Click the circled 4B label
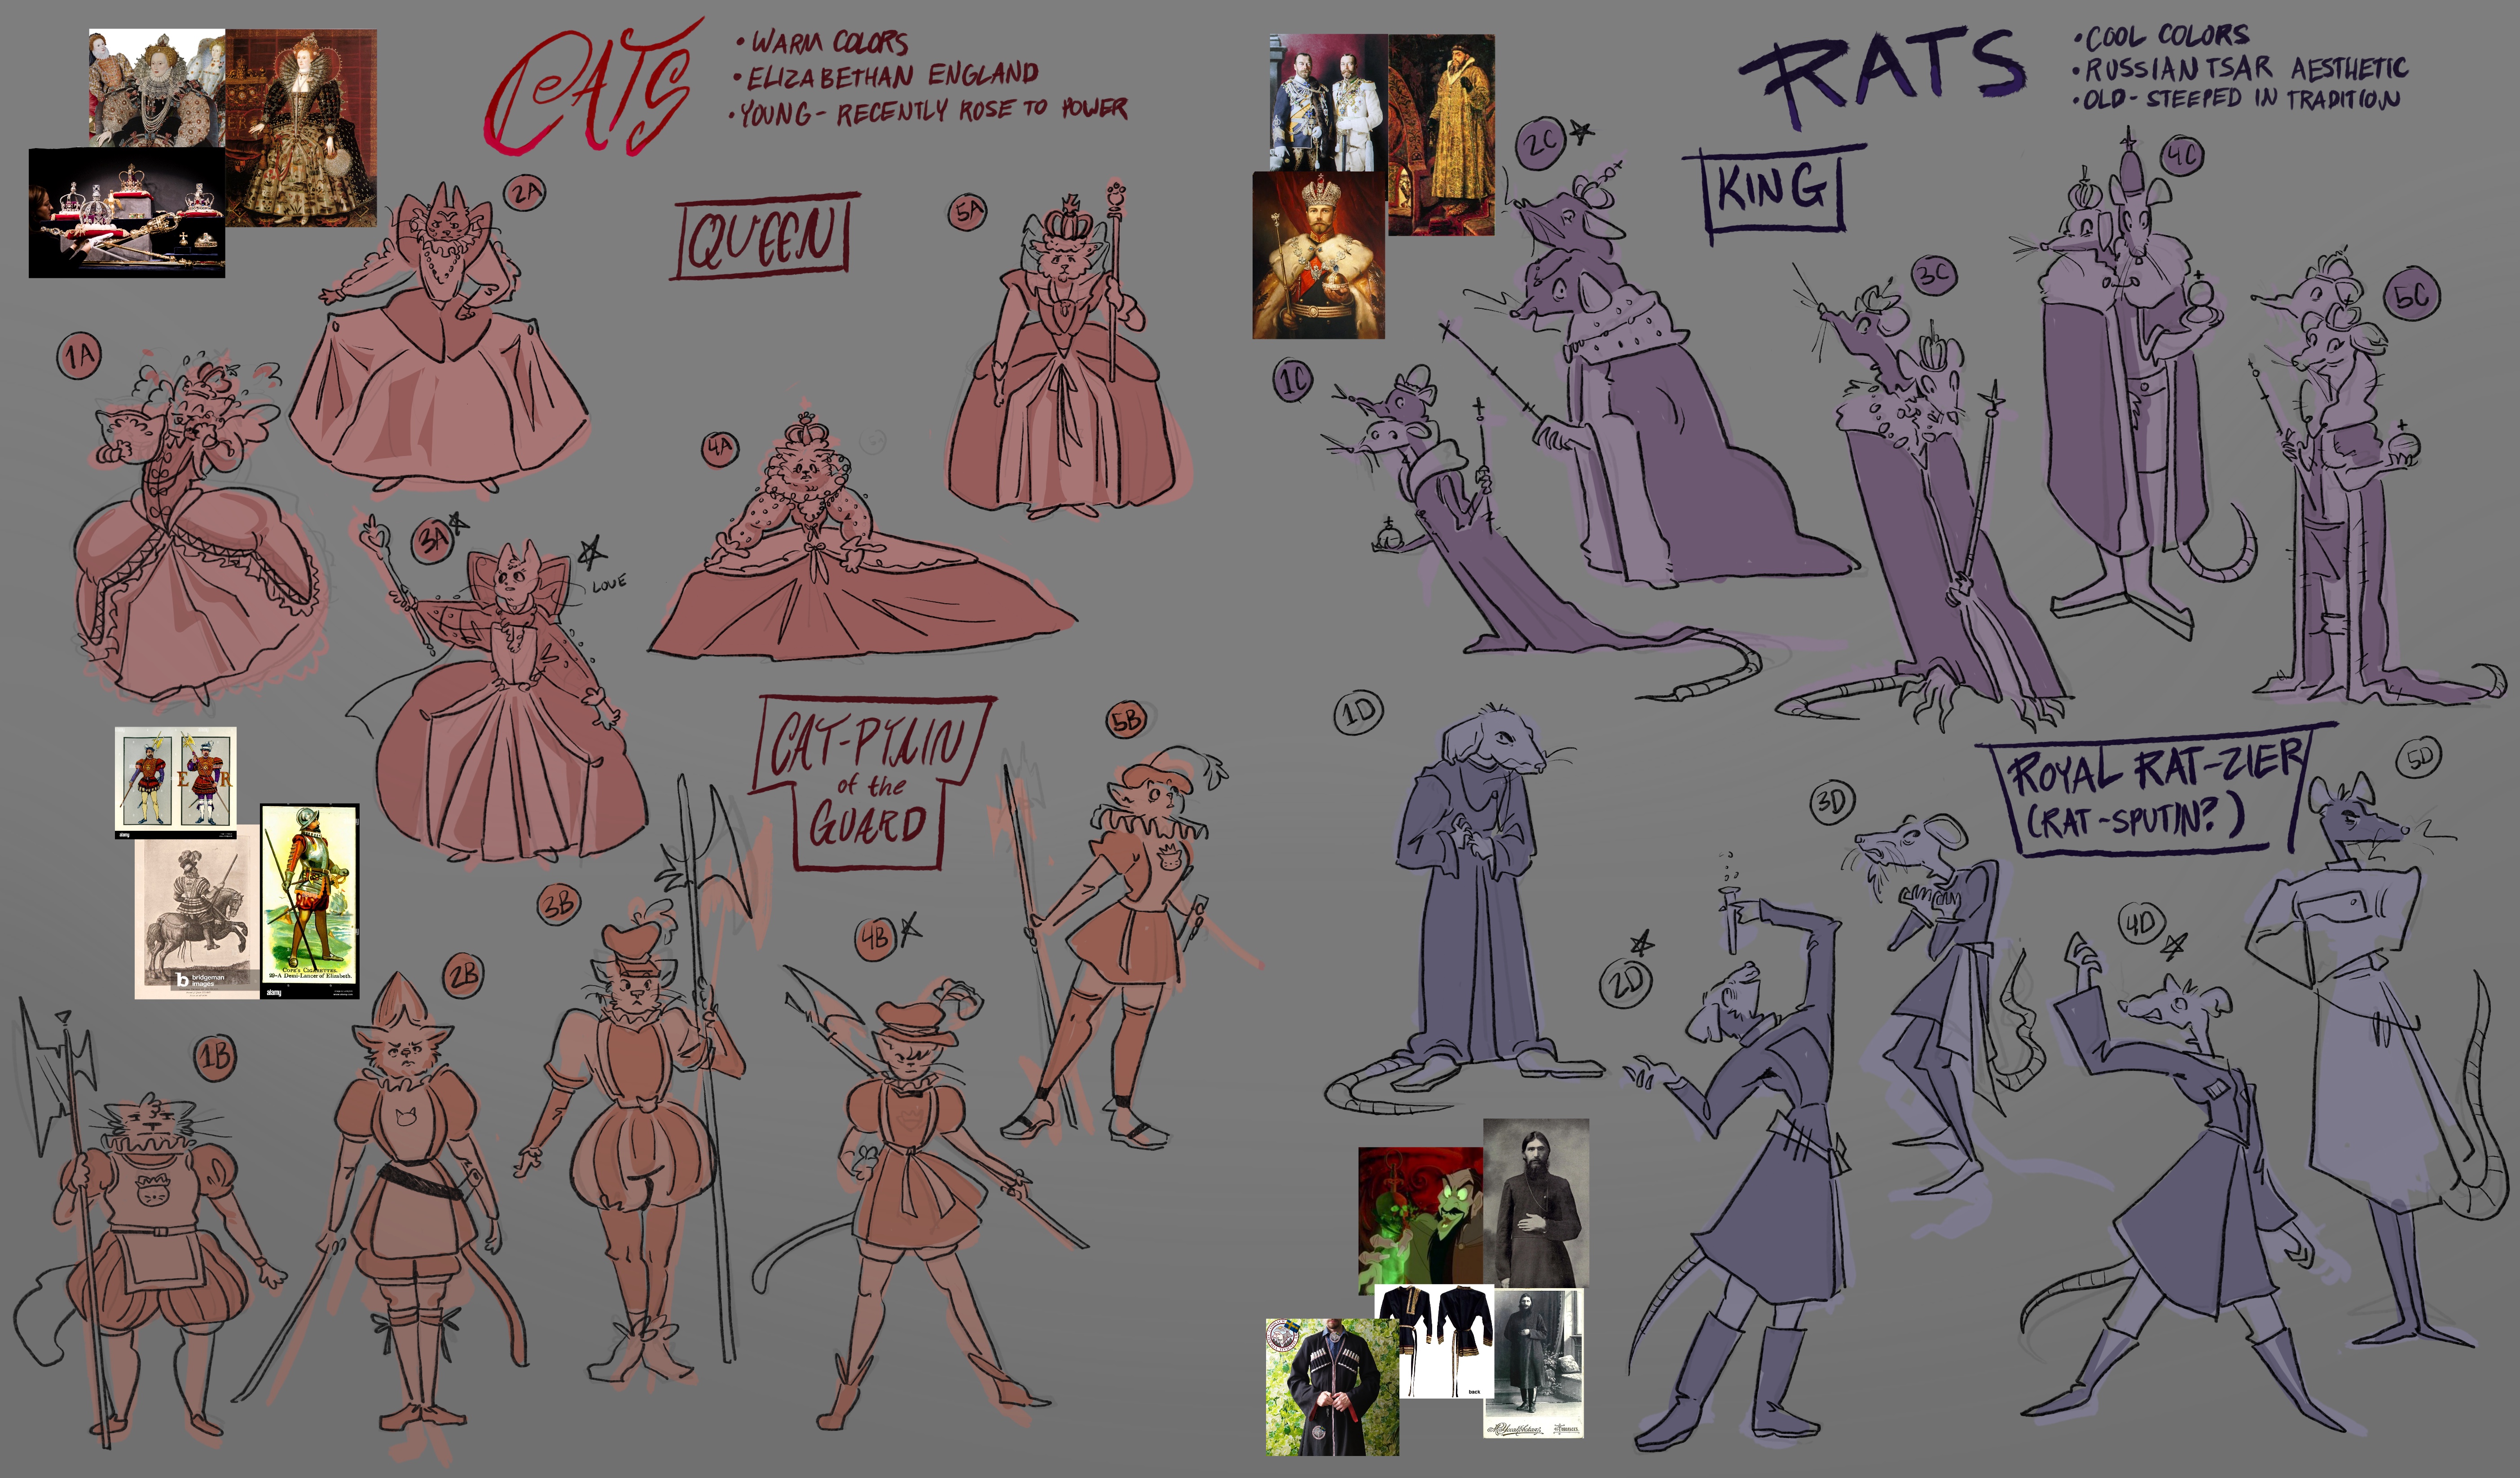Image resolution: width=2520 pixels, height=1478 pixels. coord(876,939)
